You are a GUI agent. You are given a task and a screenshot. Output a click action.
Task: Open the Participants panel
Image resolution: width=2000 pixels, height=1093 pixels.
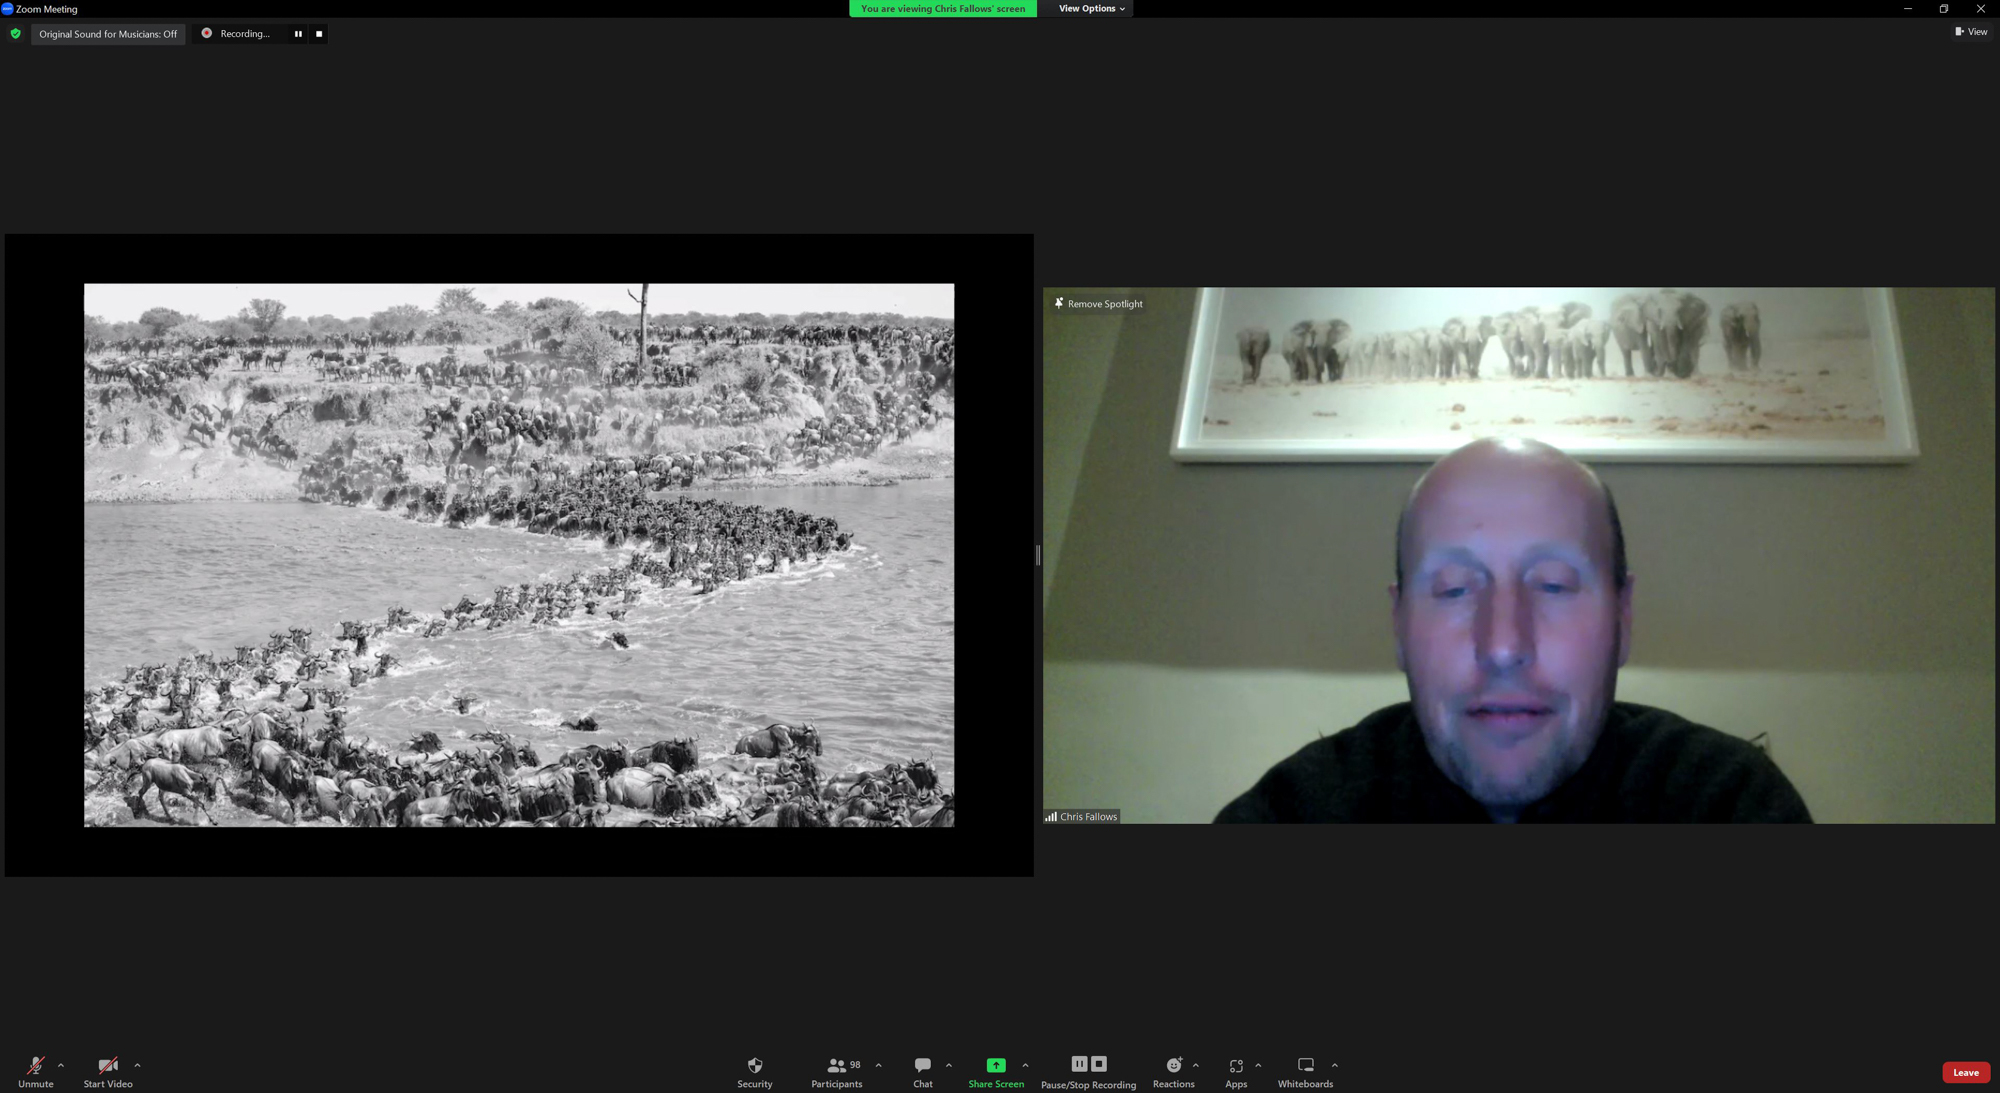click(x=837, y=1071)
